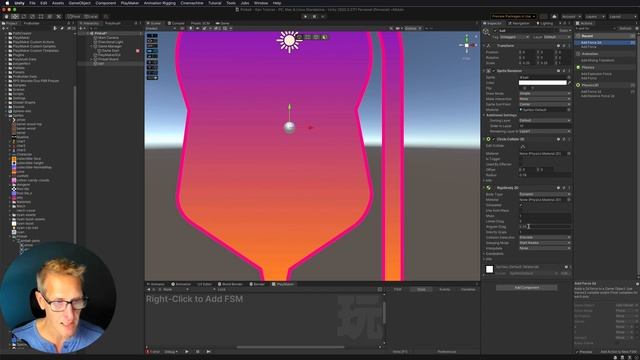Select the Hand tool in the toolbar
The image size is (640, 360).
(x=6, y=17)
